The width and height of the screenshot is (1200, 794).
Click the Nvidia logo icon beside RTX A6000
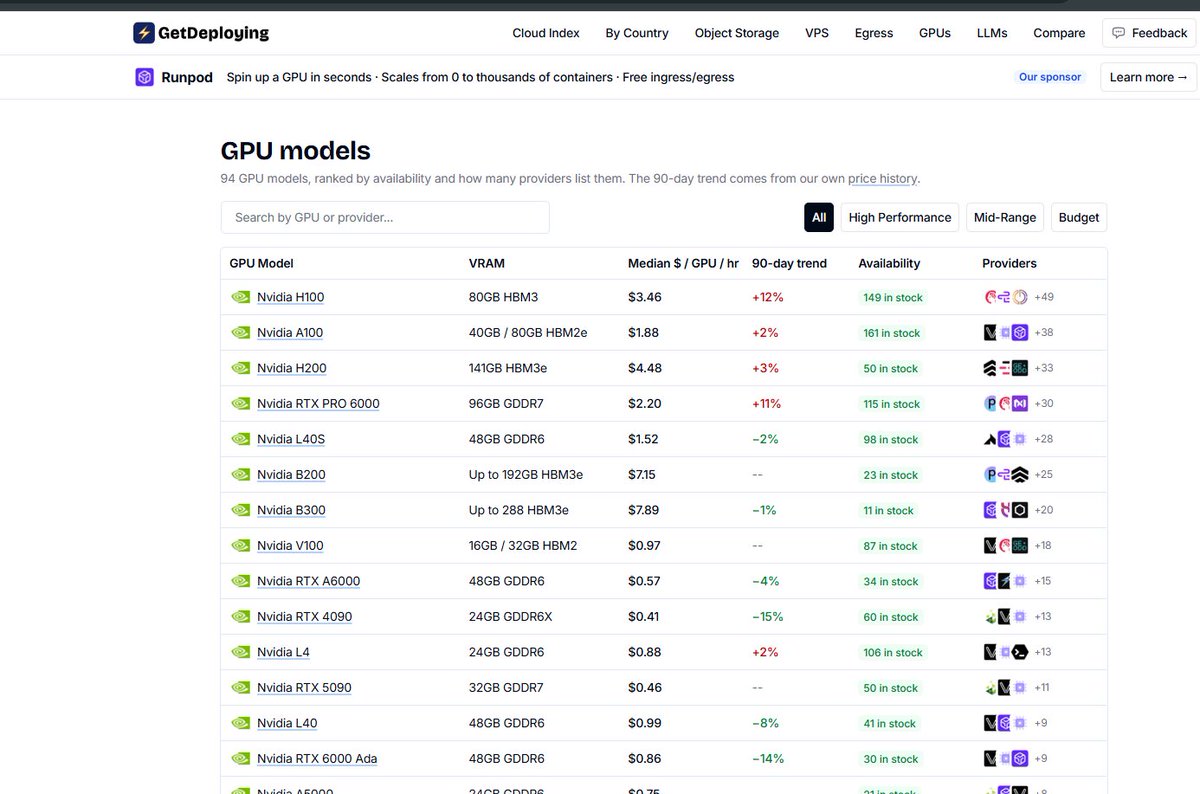coord(241,581)
